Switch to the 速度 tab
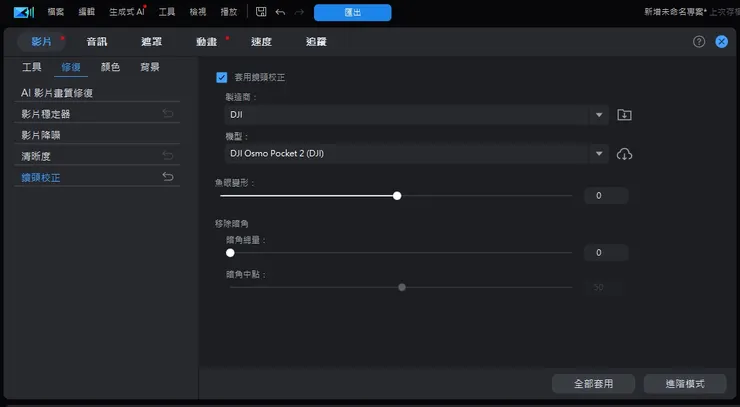The height and width of the screenshot is (407, 740). coord(261,42)
